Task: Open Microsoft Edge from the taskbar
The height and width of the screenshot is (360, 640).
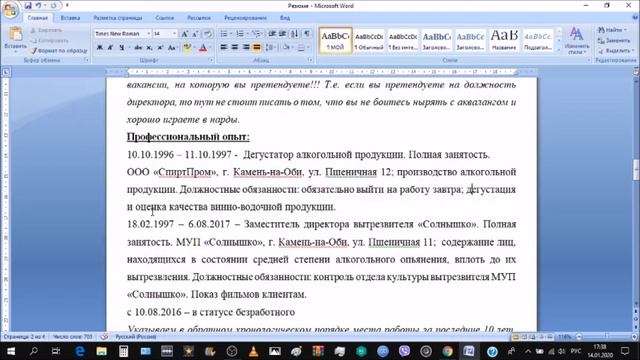Action: tap(80, 351)
